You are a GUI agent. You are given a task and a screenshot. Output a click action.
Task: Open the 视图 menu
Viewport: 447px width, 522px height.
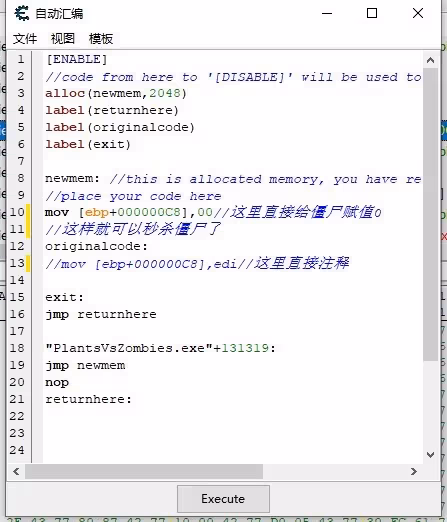(x=63, y=39)
